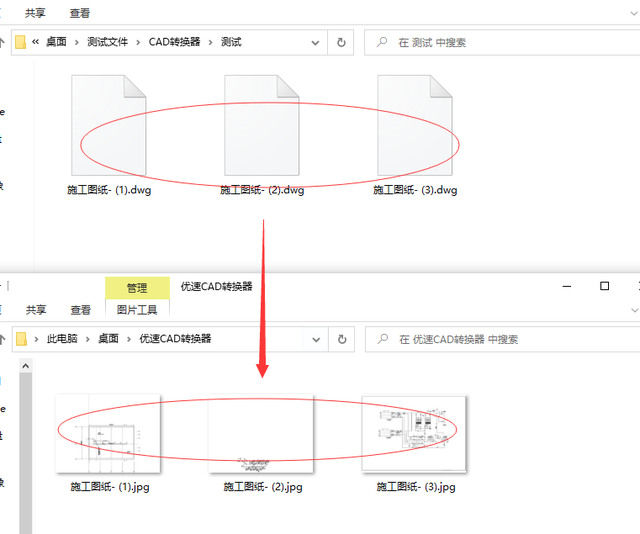640x534 pixels.
Task: Click 桌面 breadcrumb in lower window
Action: pos(108,338)
